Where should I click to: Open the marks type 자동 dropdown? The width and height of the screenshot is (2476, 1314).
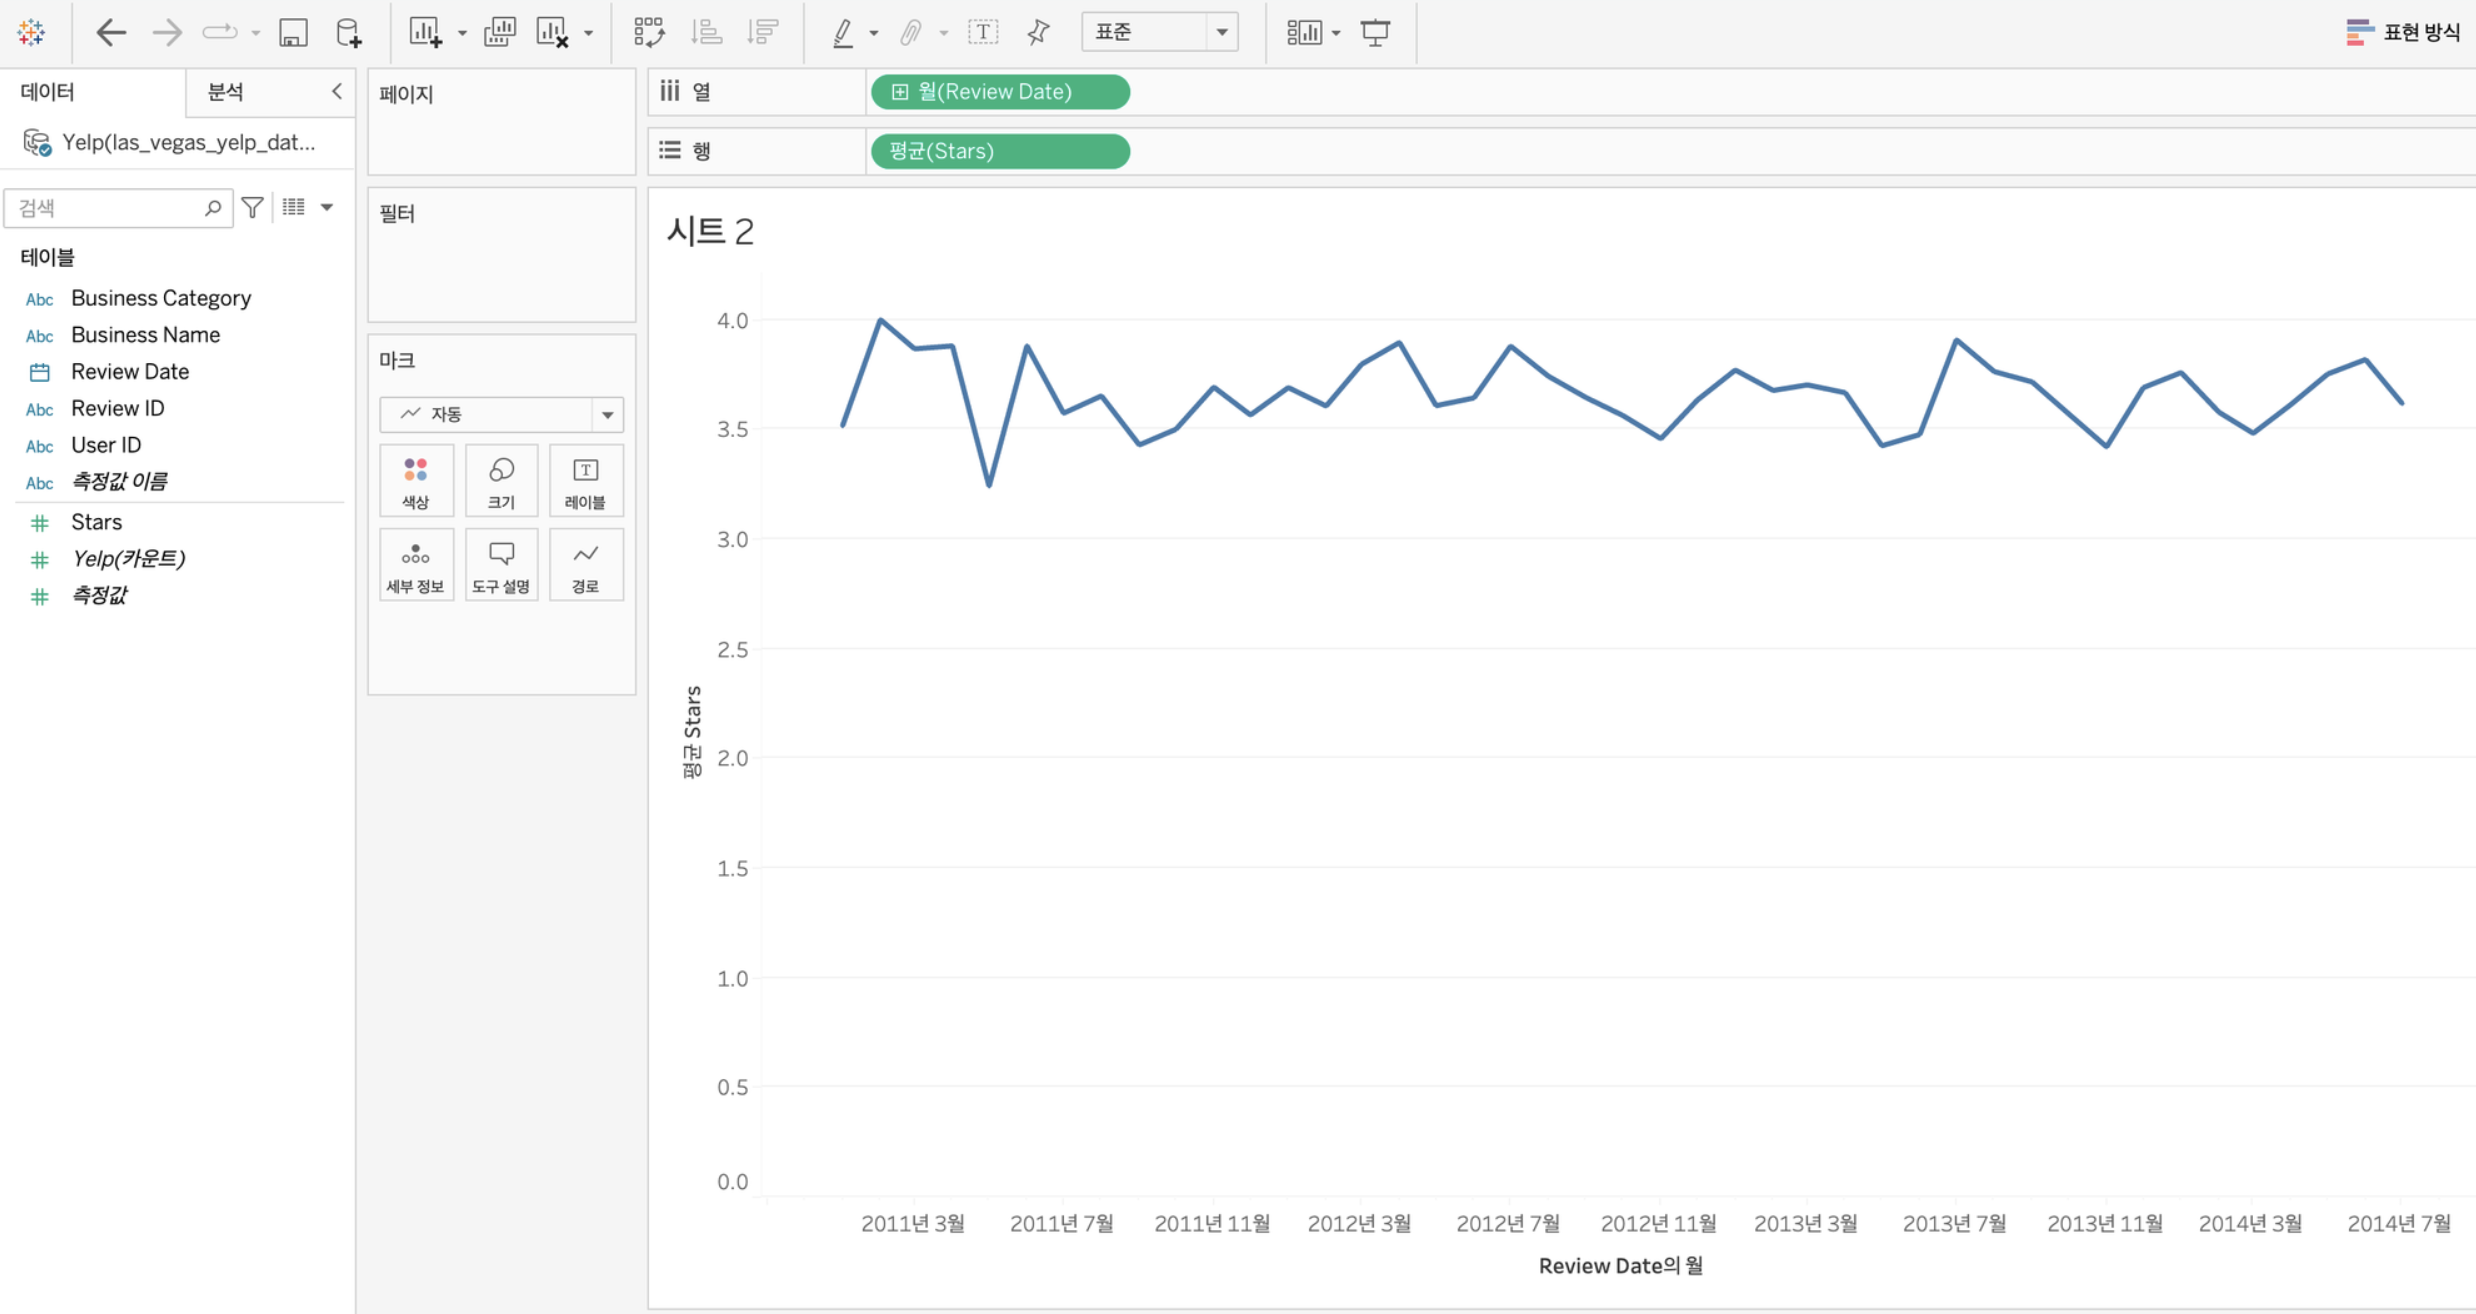501,414
